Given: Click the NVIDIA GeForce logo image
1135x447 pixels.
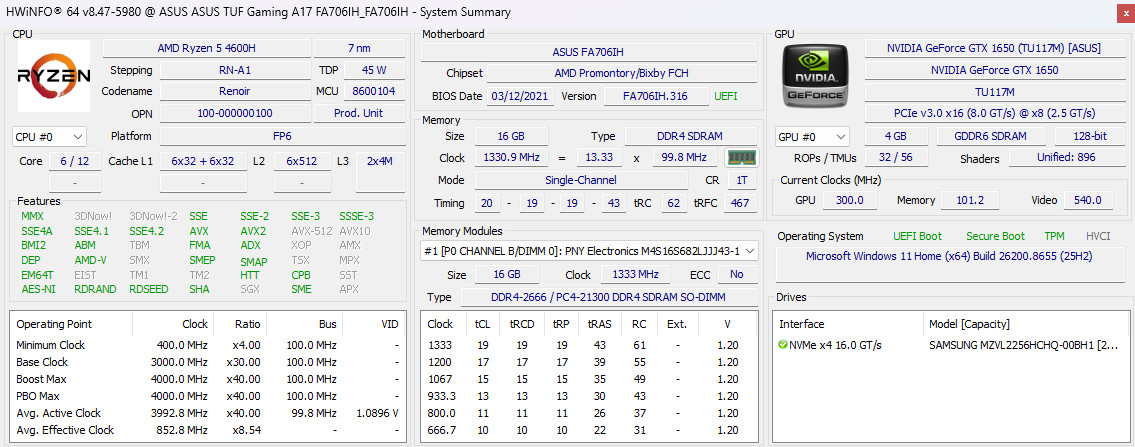Looking at the screenshot, I should tap(815, 76).
